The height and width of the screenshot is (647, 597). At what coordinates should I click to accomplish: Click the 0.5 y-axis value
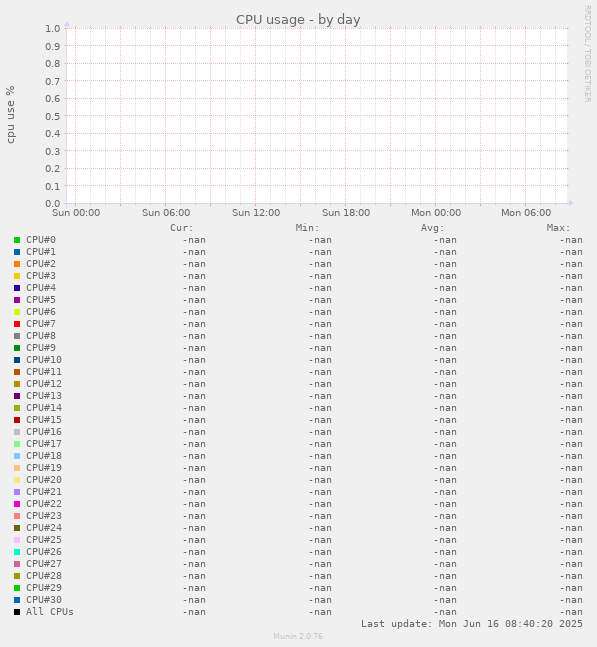[x=53, y=116]
